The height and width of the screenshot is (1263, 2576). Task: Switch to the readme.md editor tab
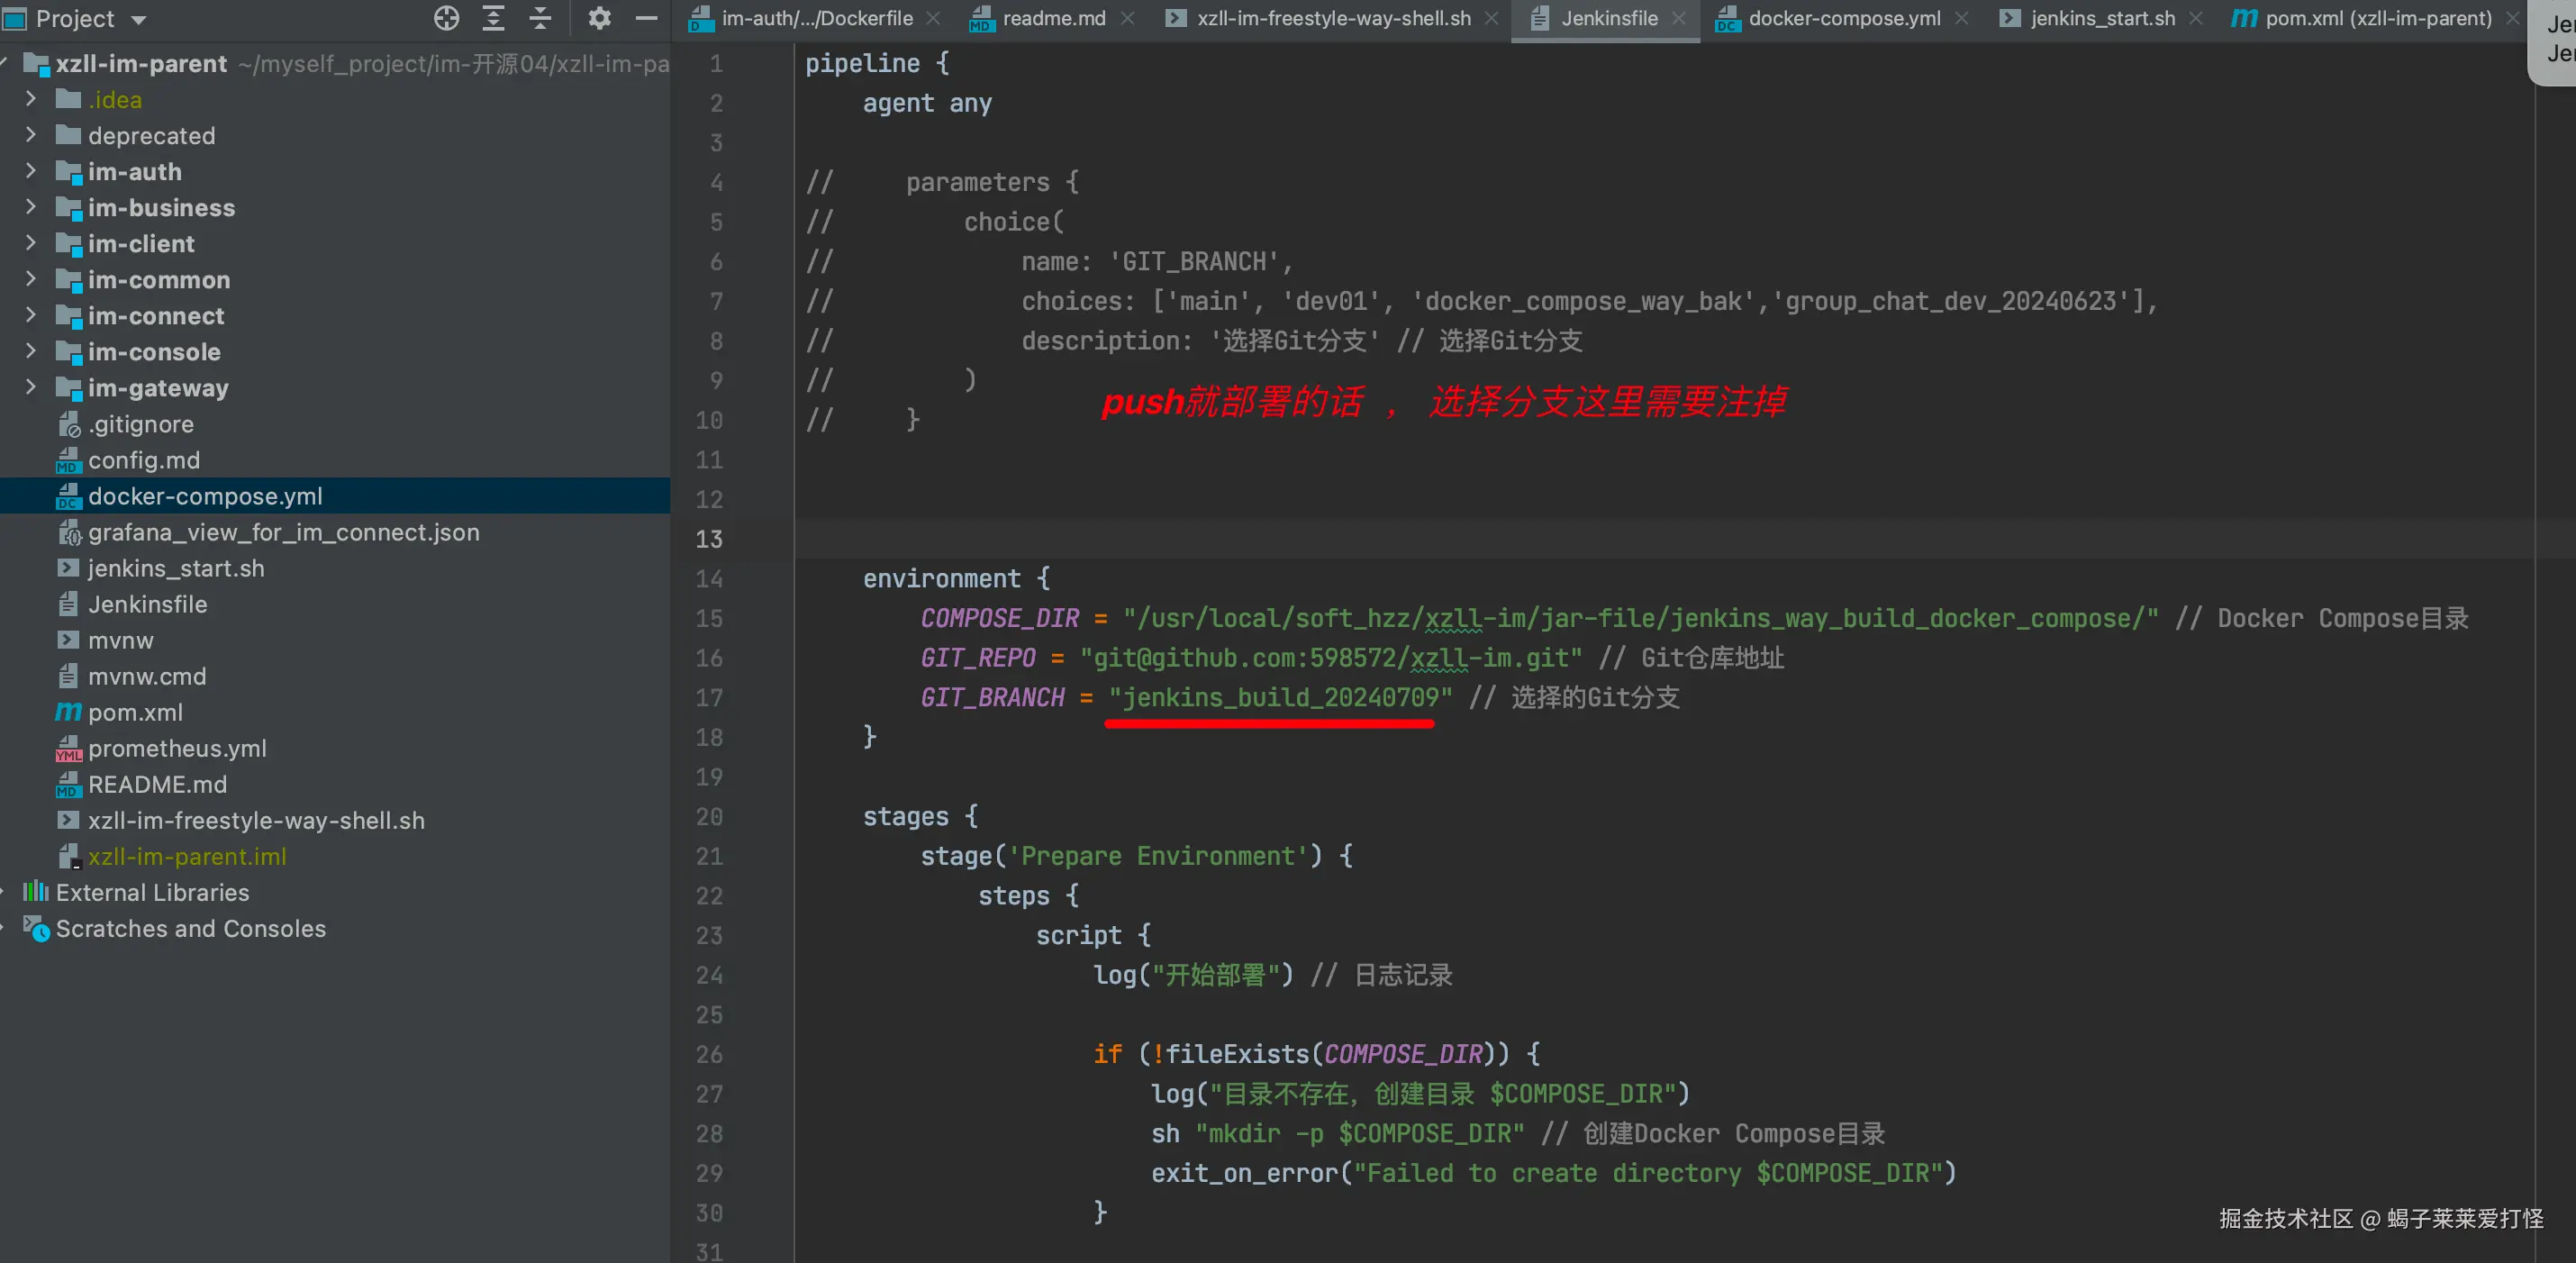(1053, 18)
